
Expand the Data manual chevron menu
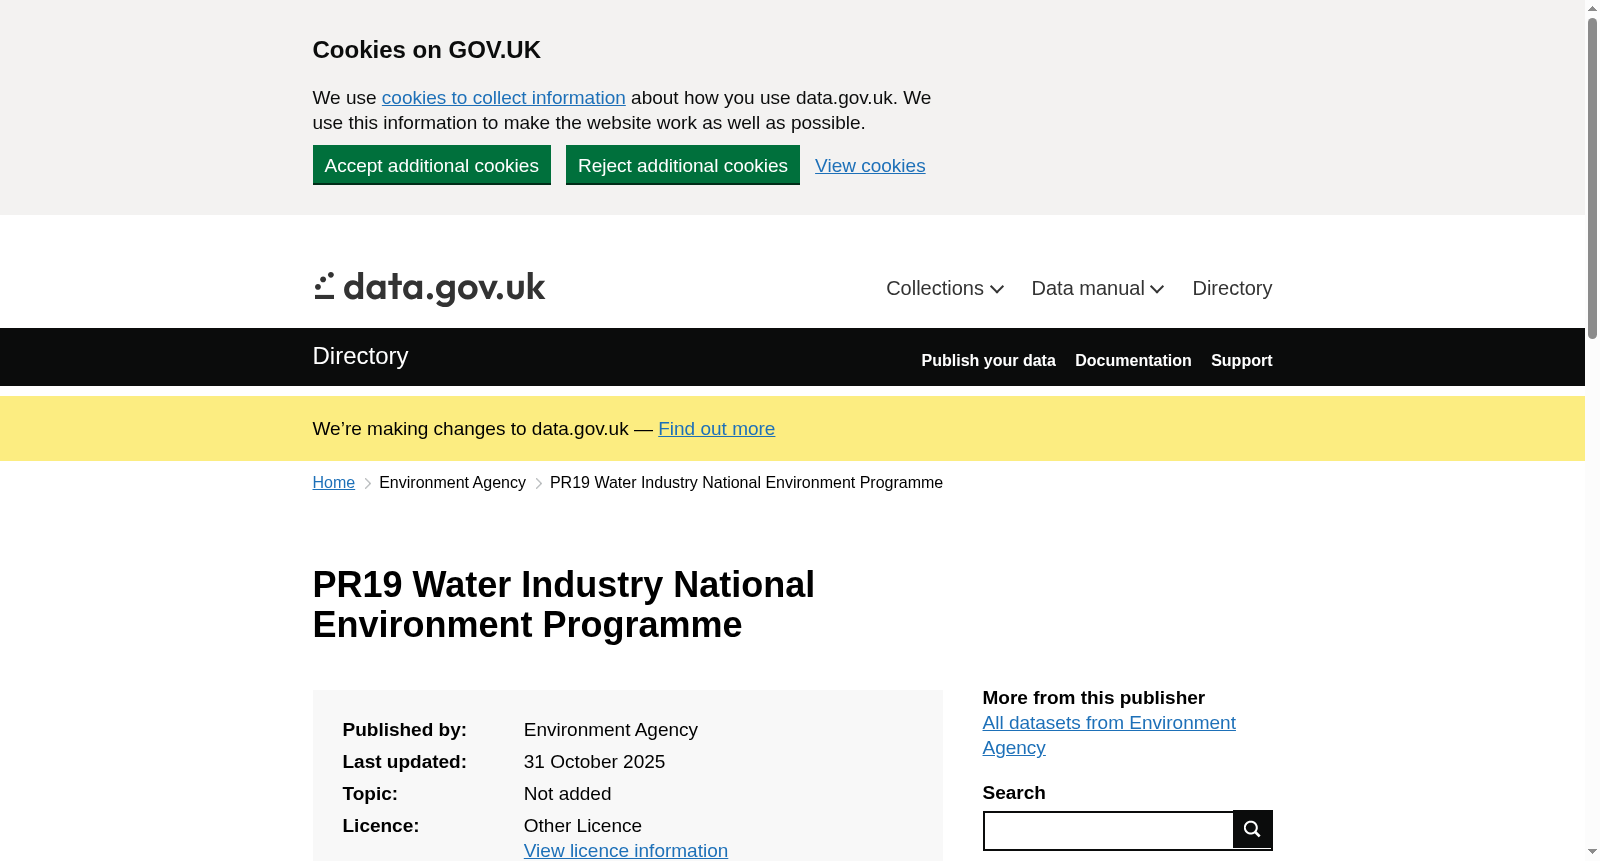[x=1098, y=288]
